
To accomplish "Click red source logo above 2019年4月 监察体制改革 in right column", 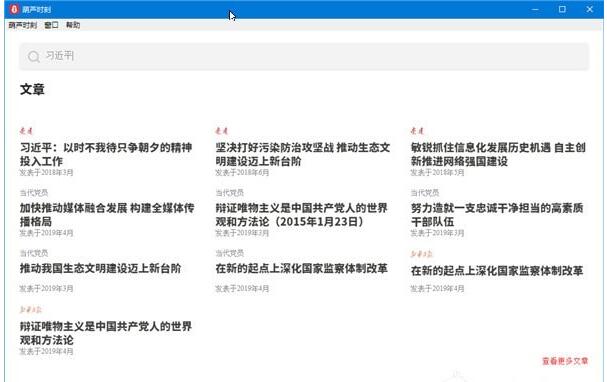I will coord(422,254).
